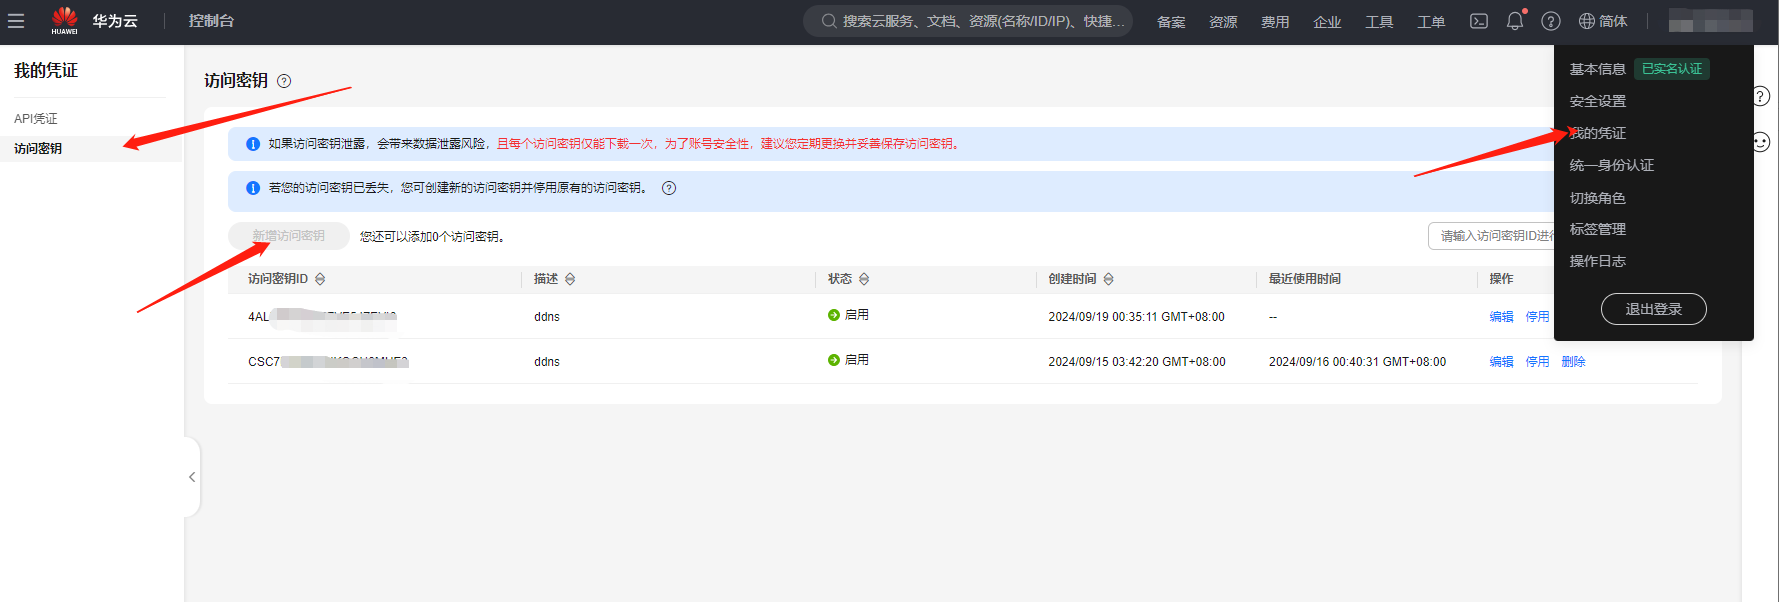Focus the cloud service search box
1779x602 pixels.
(x=968, y=21)
